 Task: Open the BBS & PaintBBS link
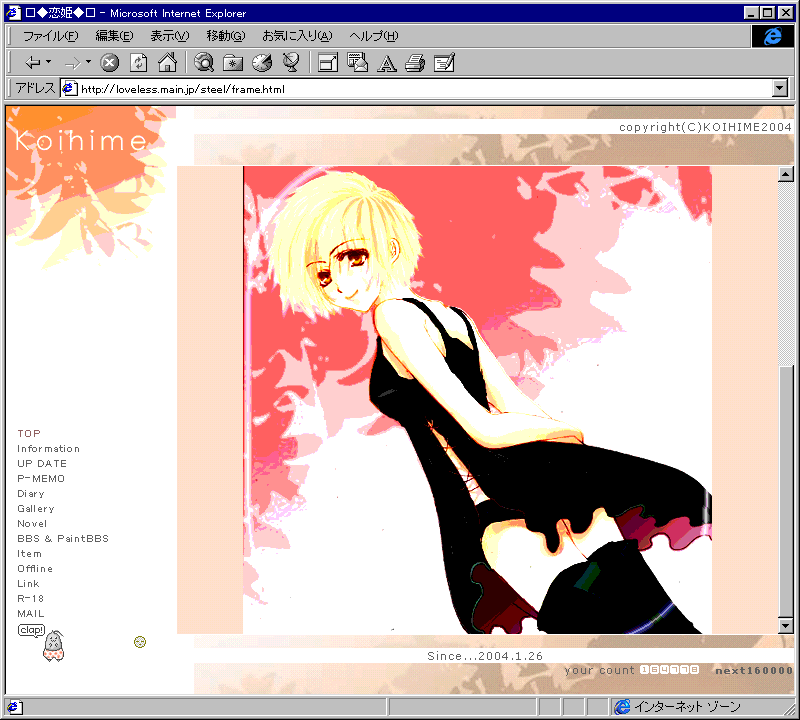click(x=63, y=538)
